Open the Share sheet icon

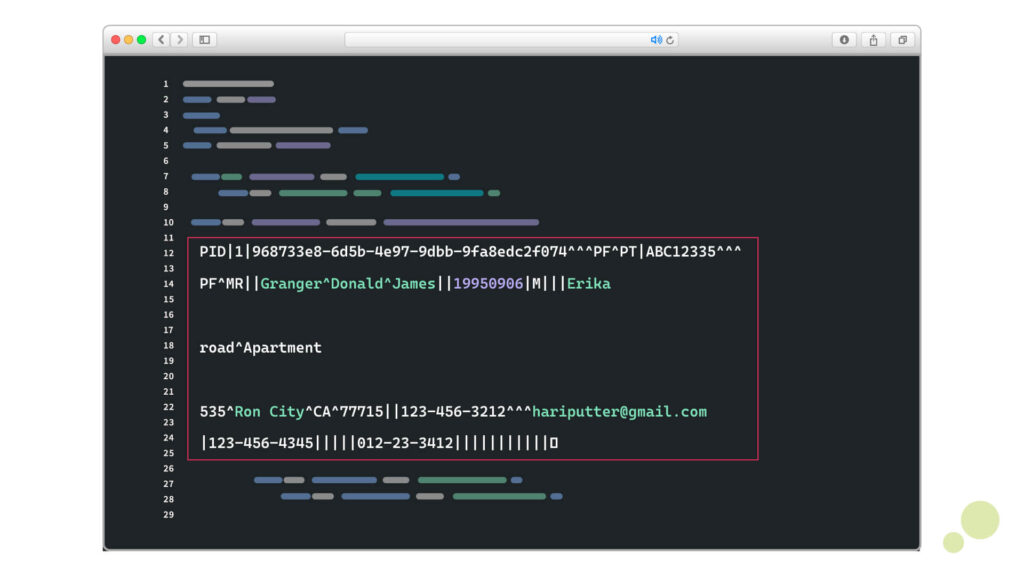(x=872, y=40)
